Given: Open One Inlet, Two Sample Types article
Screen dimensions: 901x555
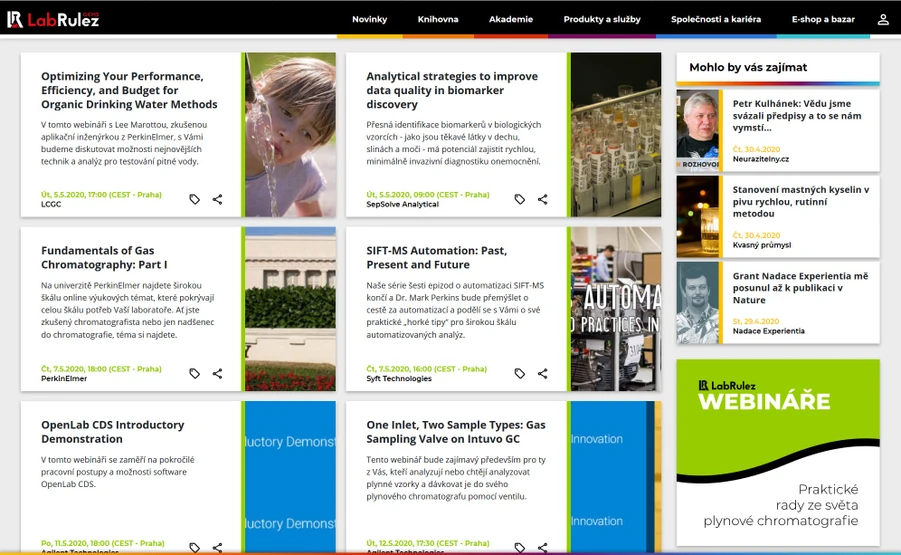Looking at the screenshot, I should pos(456,431).
